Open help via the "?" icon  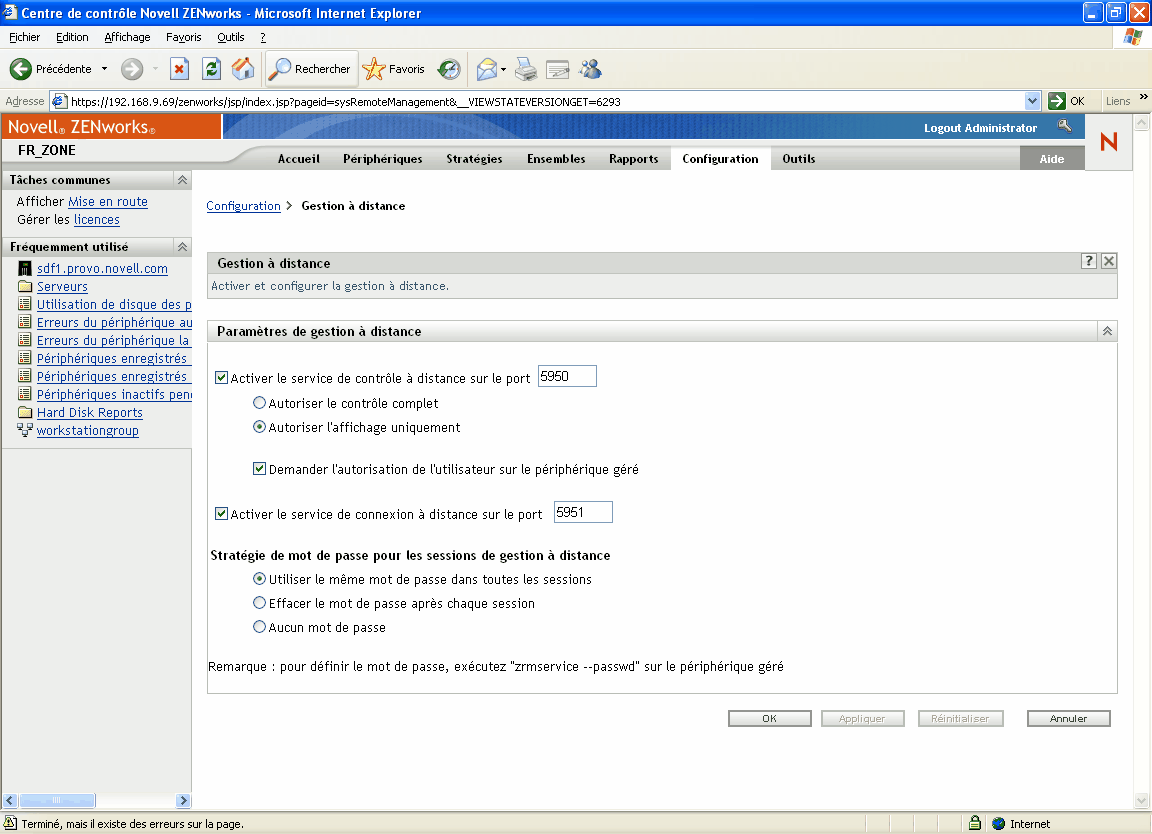(x=1089, y=260)
